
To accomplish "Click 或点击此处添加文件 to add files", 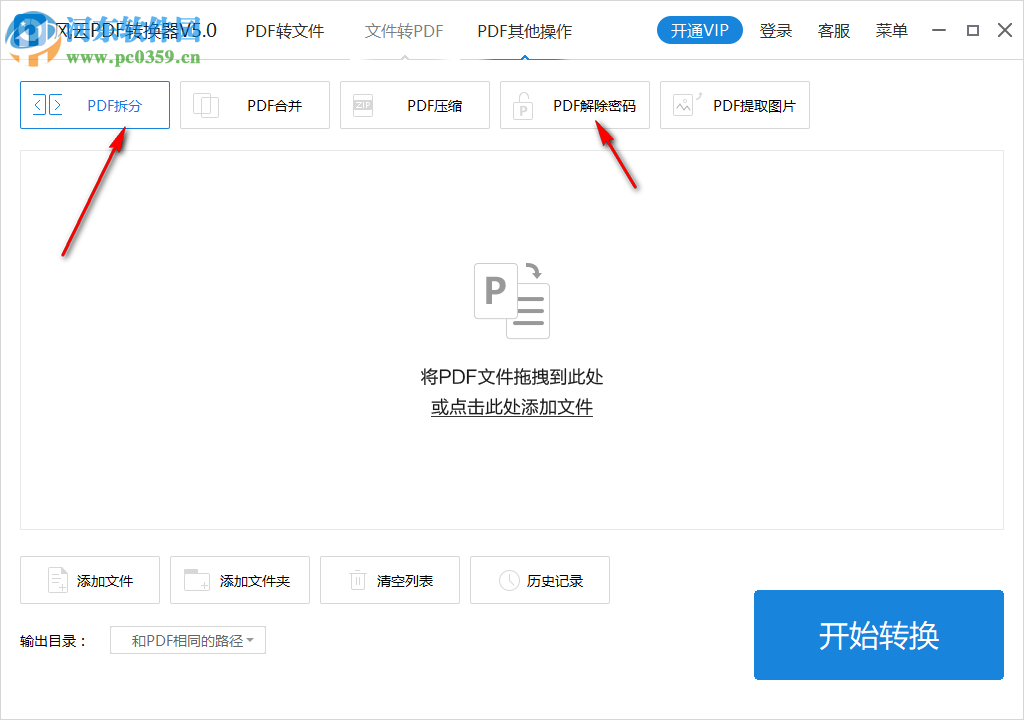I will coord(511,407).
